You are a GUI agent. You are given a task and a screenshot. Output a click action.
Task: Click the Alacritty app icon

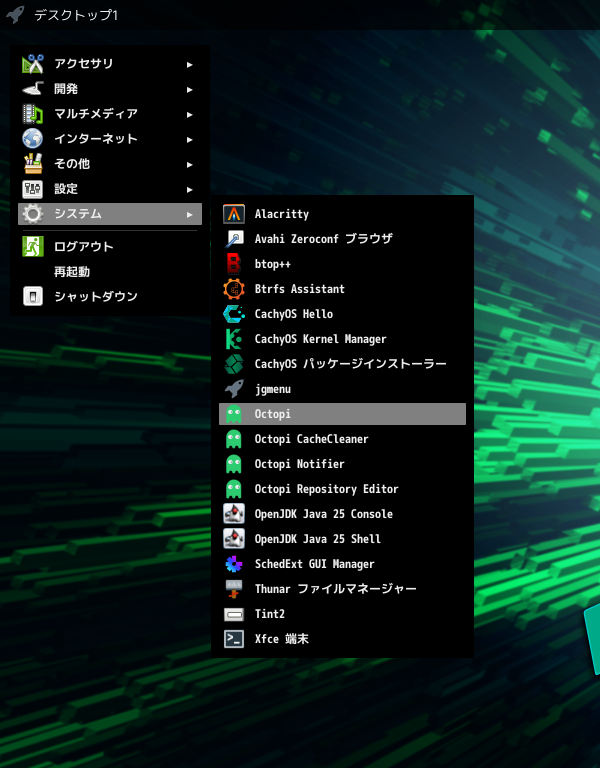click(x=234, y=214)
